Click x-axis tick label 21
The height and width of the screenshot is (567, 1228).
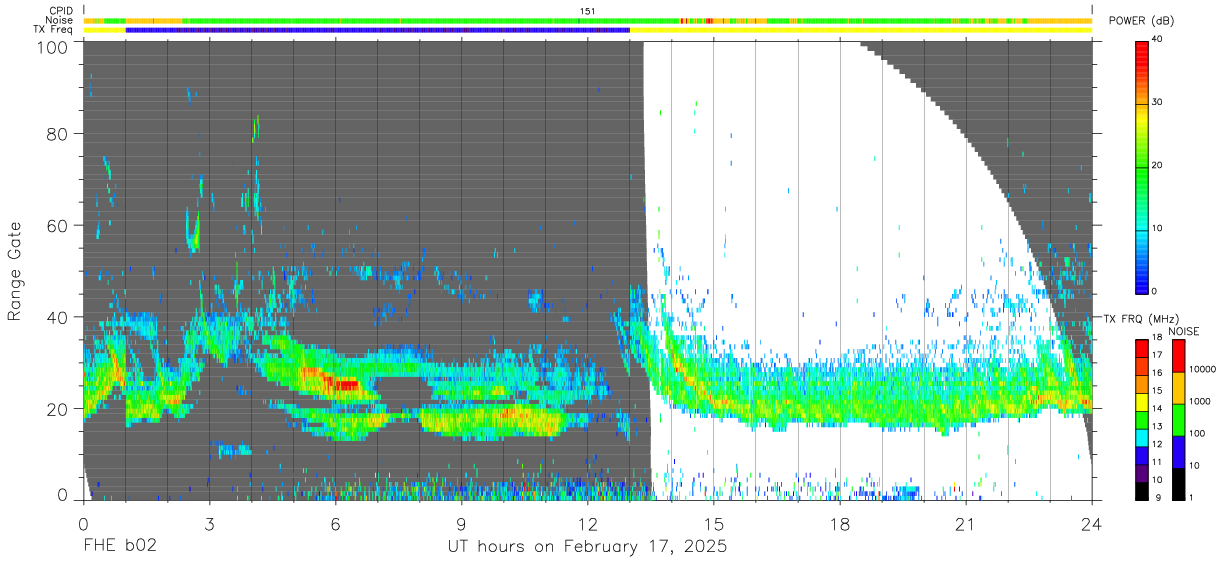point(966,523)
